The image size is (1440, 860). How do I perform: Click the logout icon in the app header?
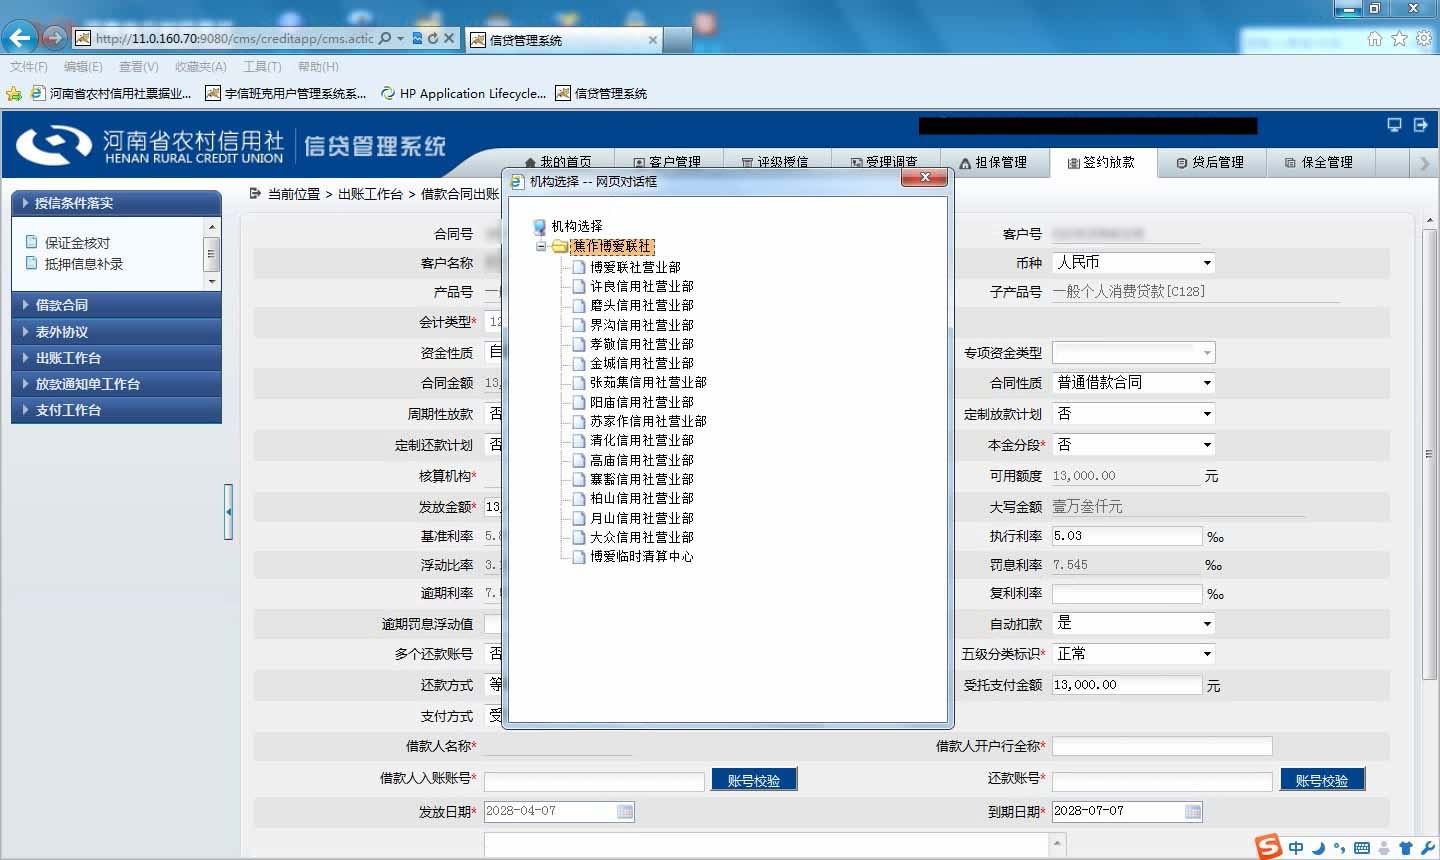[x=1420, y=125]
